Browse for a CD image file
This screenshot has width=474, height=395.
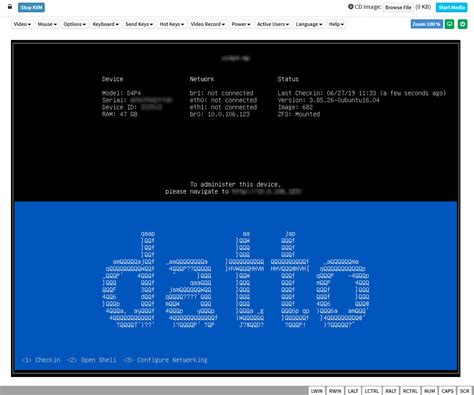398,7
